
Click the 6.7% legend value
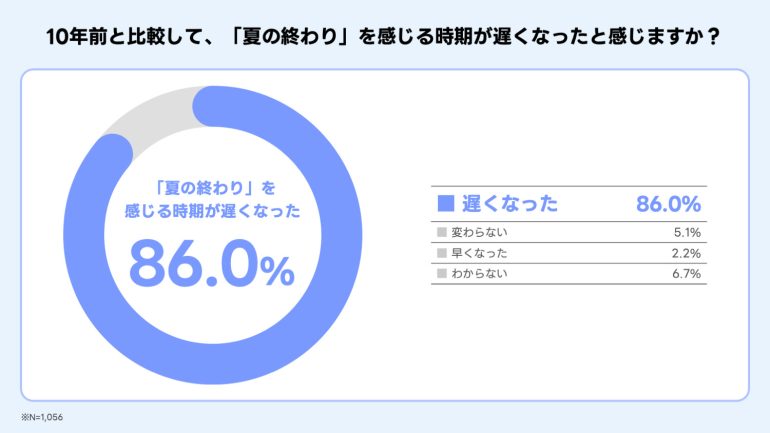point(685,273)
